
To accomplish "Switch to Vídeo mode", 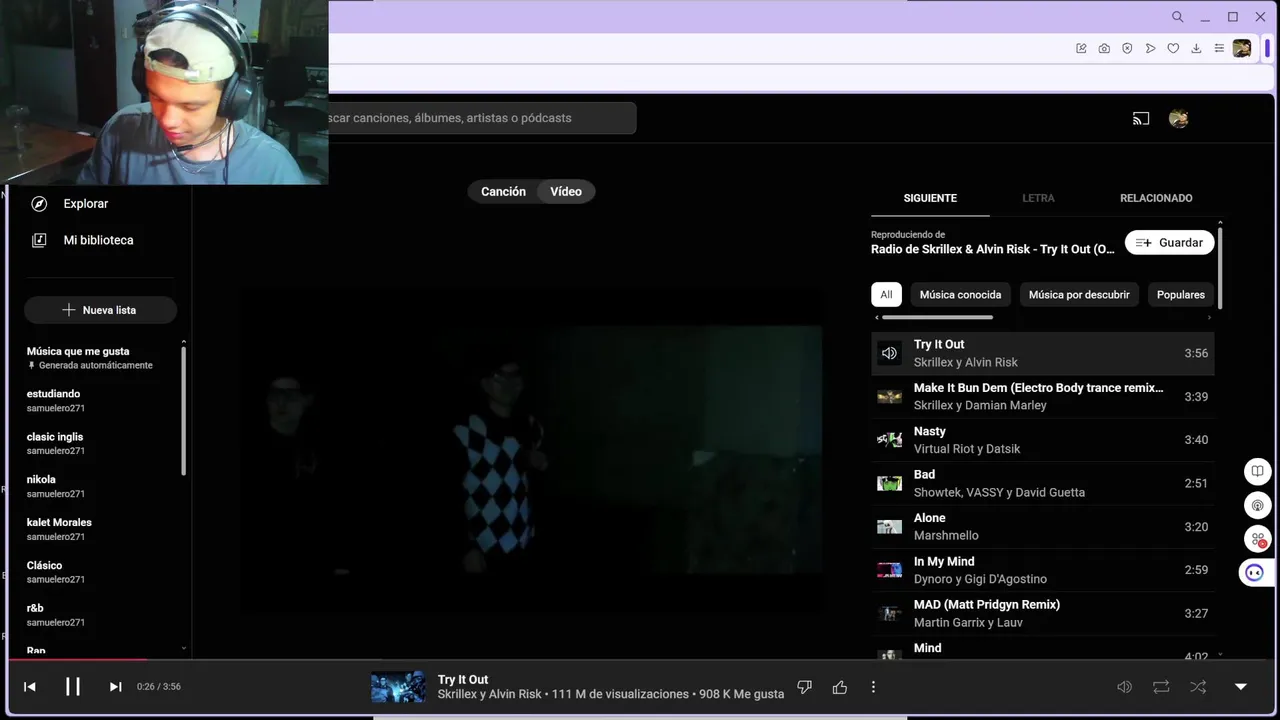I will point(566,192).
